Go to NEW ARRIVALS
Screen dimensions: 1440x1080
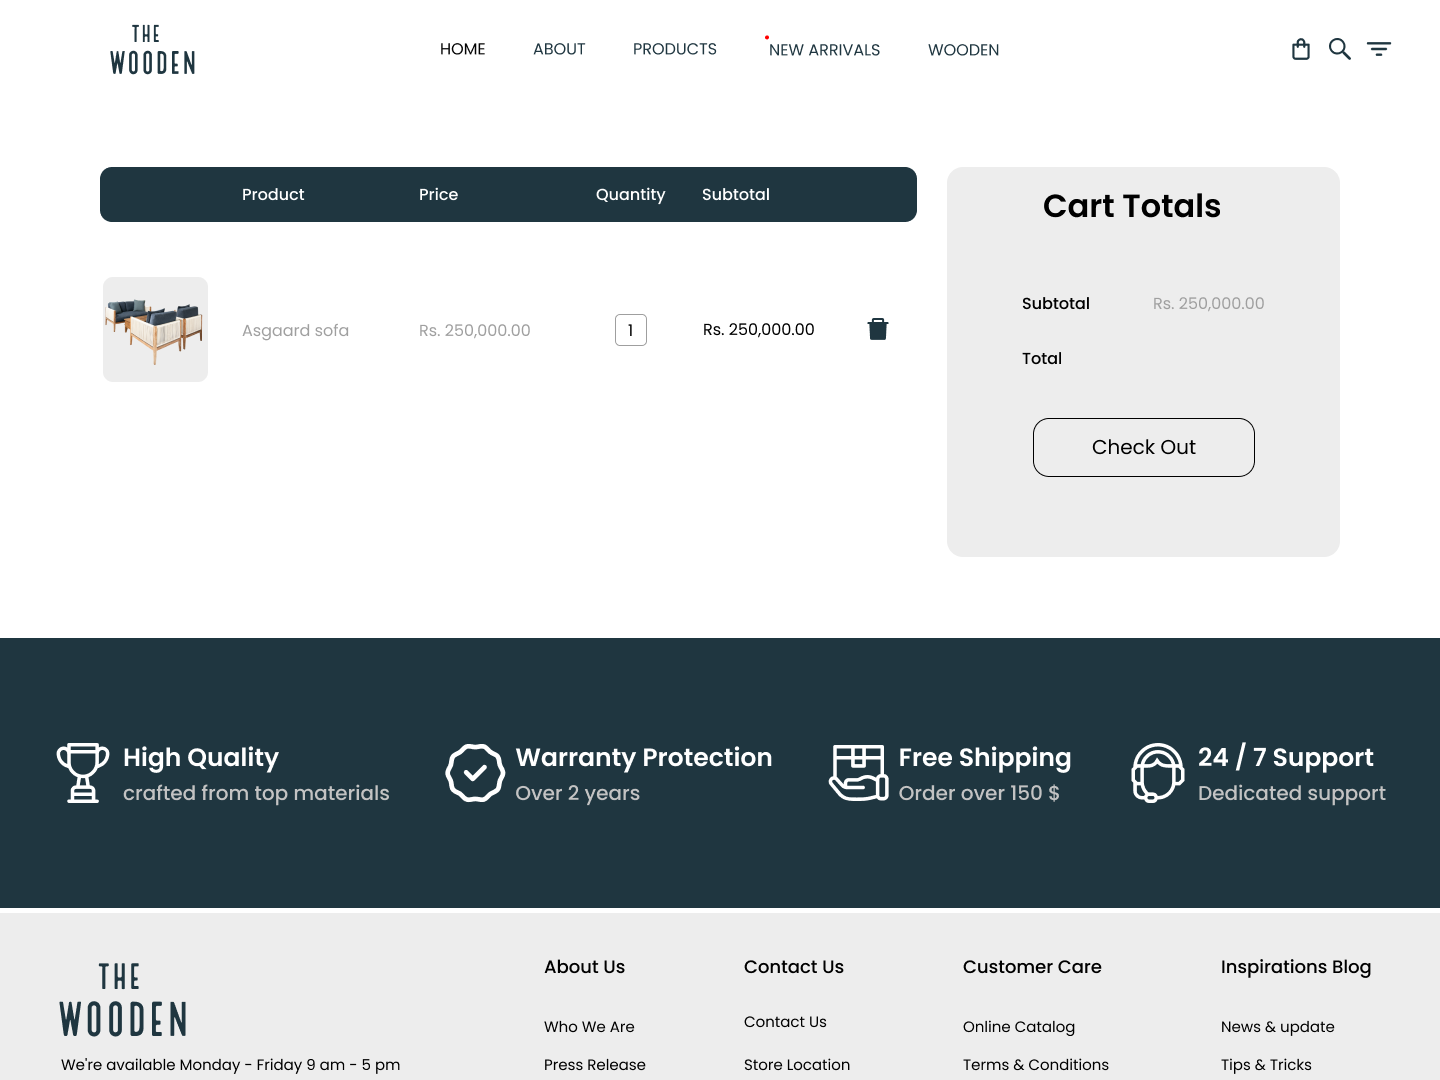pyautogui.click(x=824, y=49)
